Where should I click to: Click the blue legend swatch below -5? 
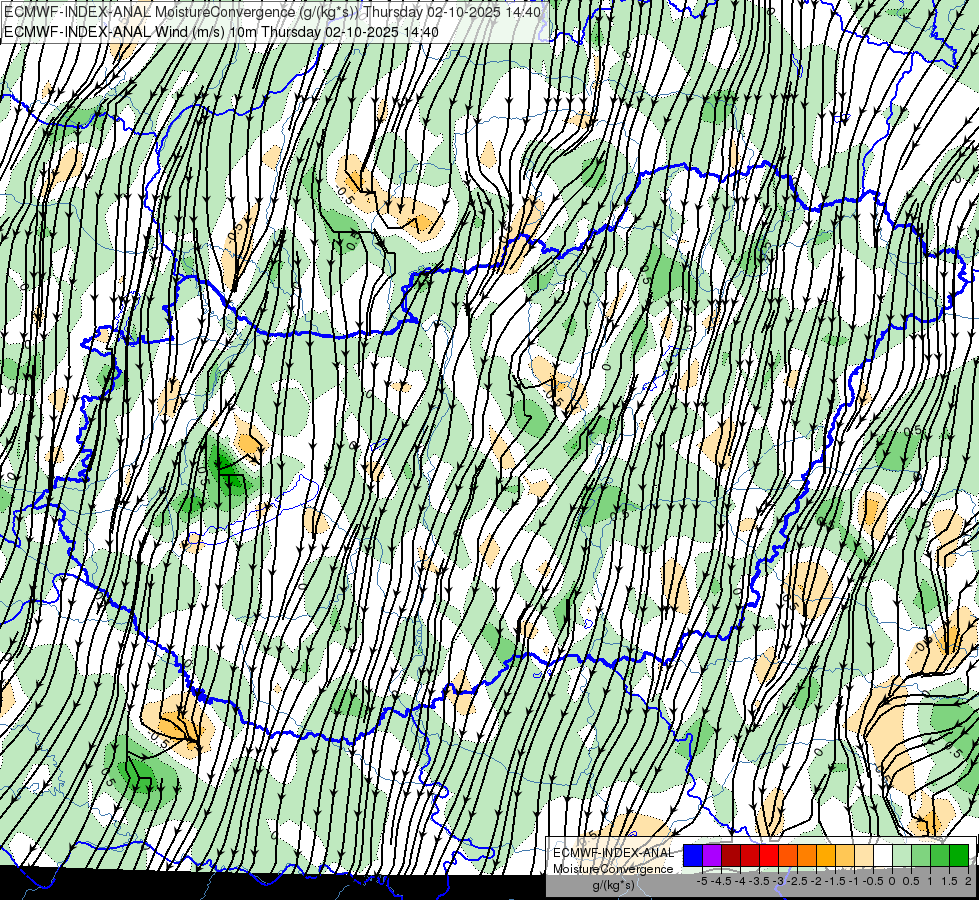tap(692, 855)
